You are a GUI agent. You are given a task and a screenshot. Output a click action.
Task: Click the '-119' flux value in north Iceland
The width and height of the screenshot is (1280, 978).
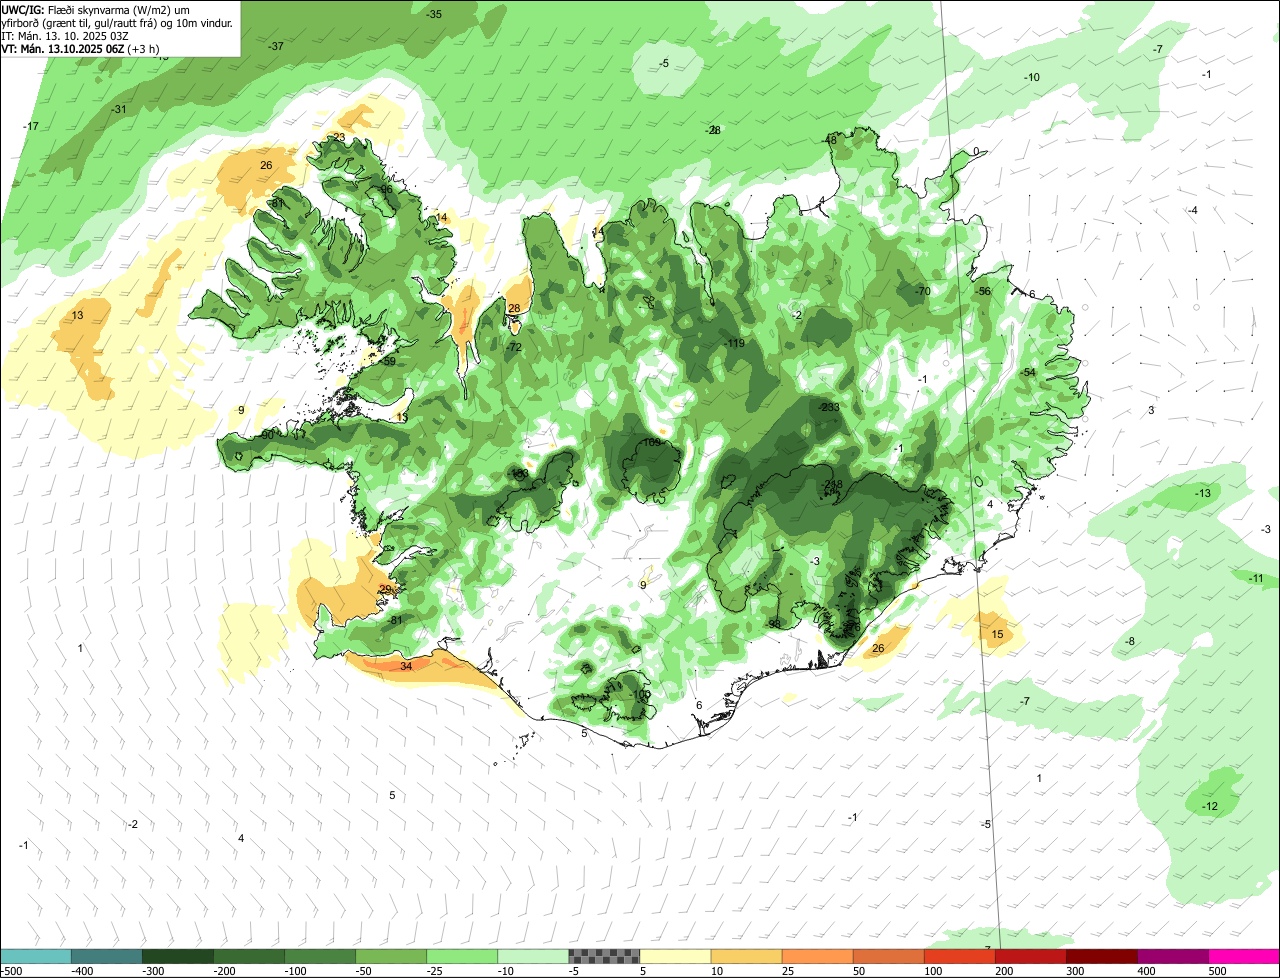pyautogui.click(x=734, y=344)
